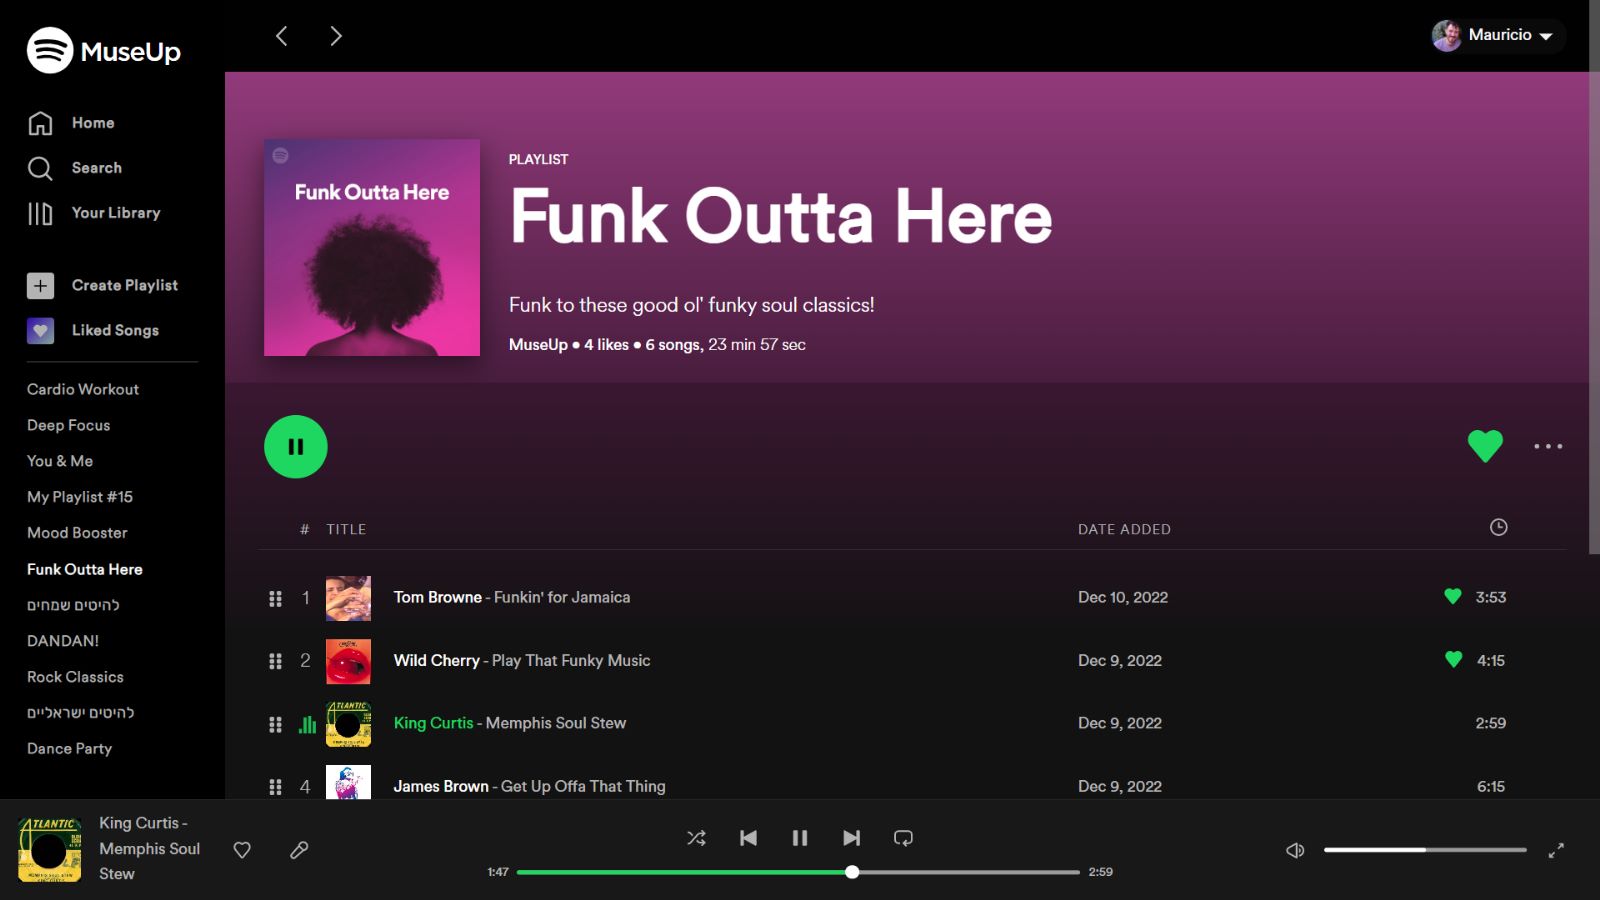Open the DANDAN! playlist
This screenshot has width=1600, height=900.
(63, 641)
